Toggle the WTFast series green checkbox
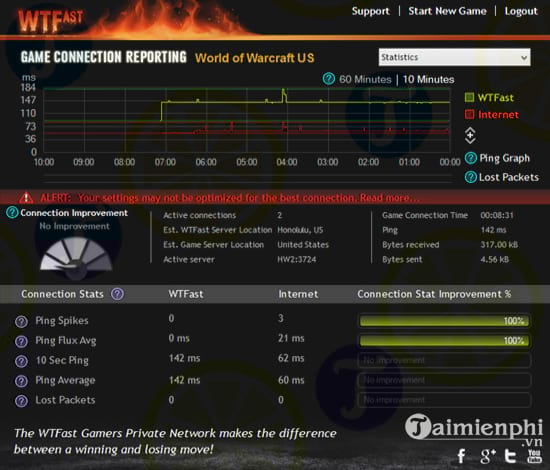Screen dimensions: 550x470 click(x=469, y=97)
